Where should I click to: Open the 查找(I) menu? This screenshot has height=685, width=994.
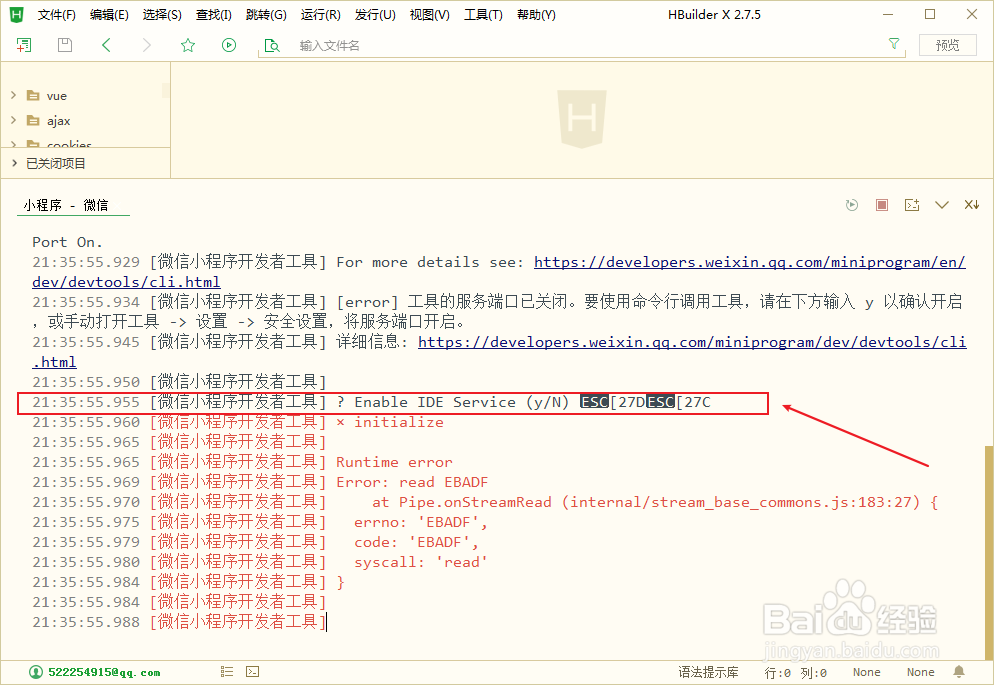pyautogui.click(x=214, y=15)
